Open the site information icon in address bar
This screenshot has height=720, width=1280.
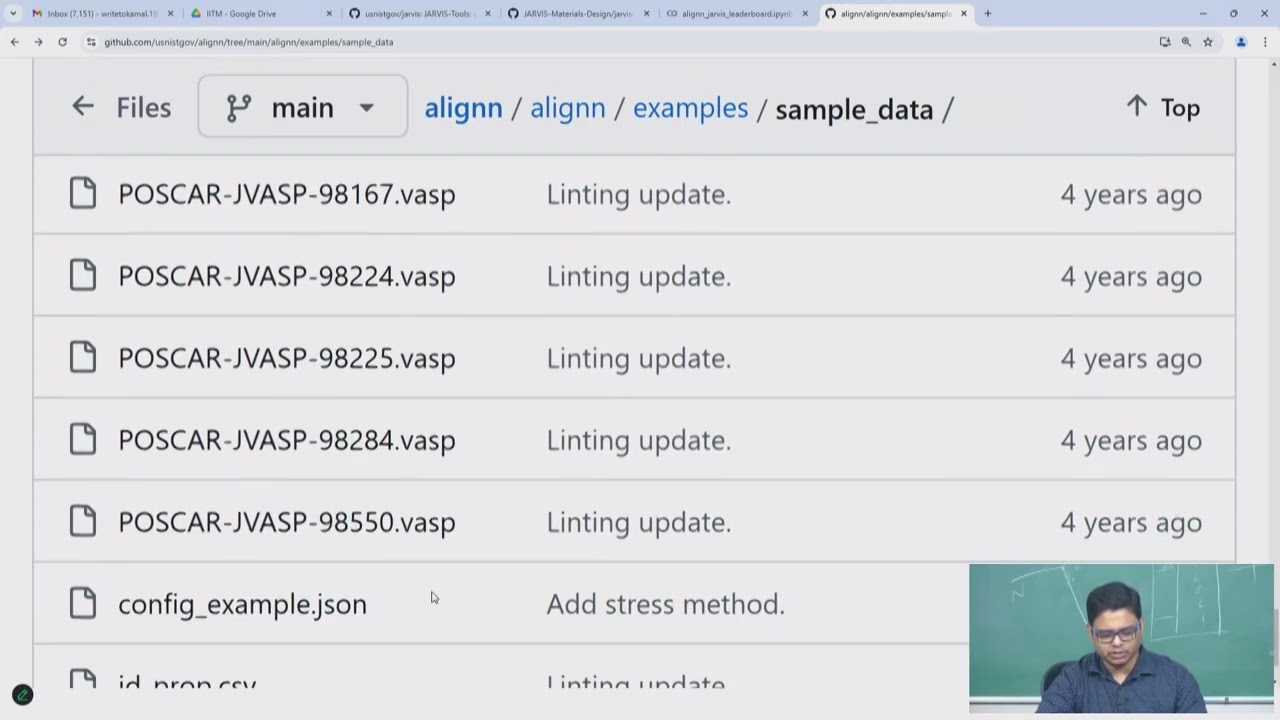point(91,42)
